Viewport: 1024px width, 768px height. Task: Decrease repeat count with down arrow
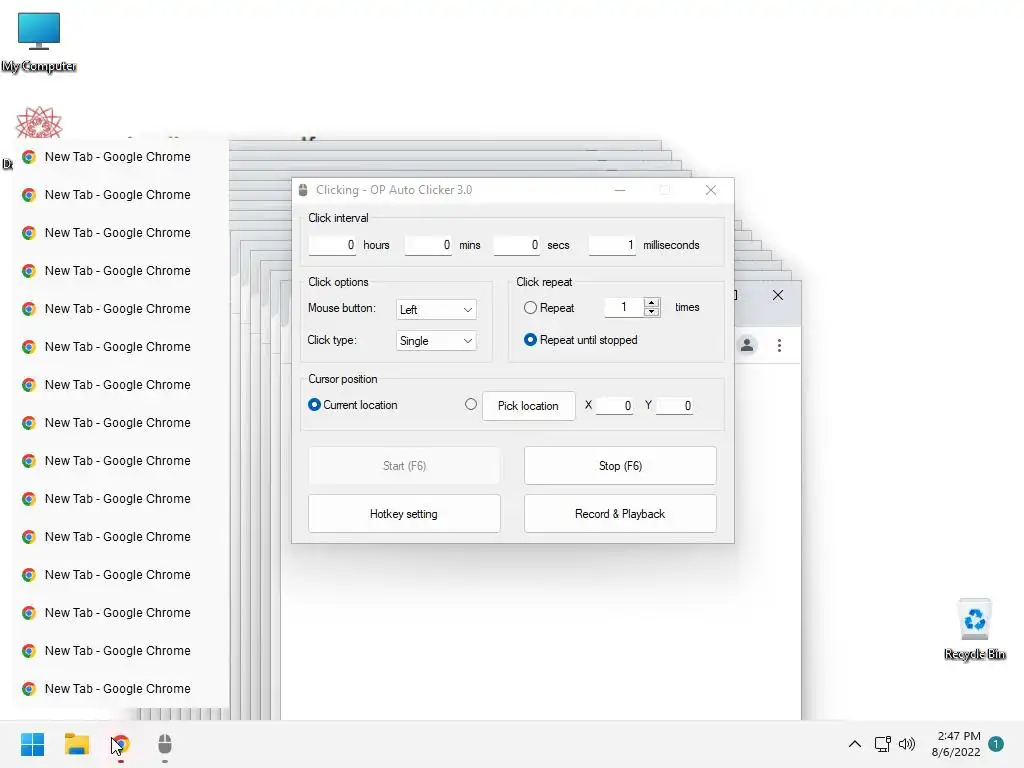click(x=652, y=312)
